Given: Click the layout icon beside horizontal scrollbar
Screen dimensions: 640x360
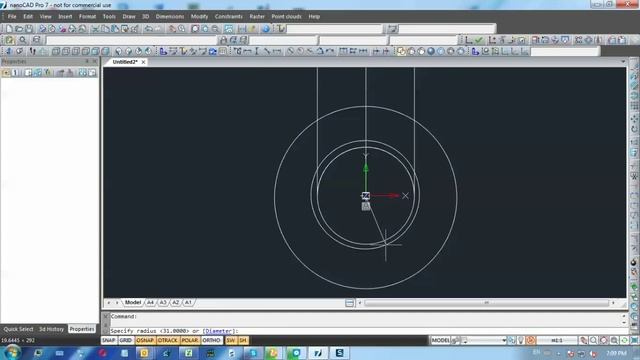Looking at the screenshot, I should click(x=349, y=303).
